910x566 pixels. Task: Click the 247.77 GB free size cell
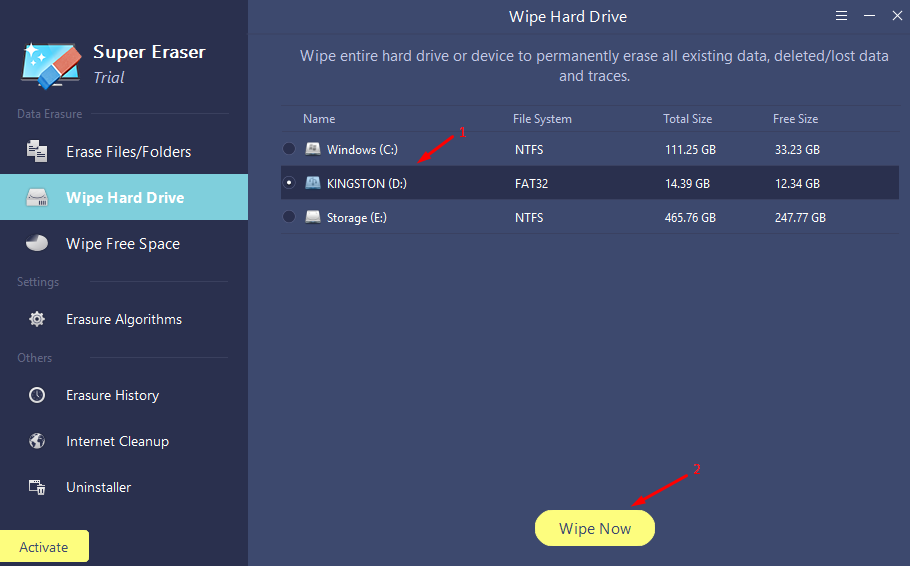(800, 218)
